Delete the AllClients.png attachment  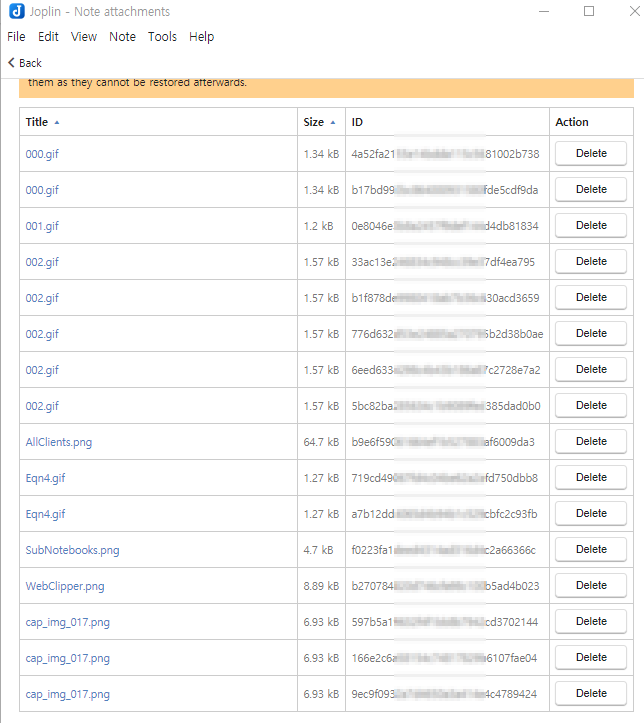coord(591,441)
